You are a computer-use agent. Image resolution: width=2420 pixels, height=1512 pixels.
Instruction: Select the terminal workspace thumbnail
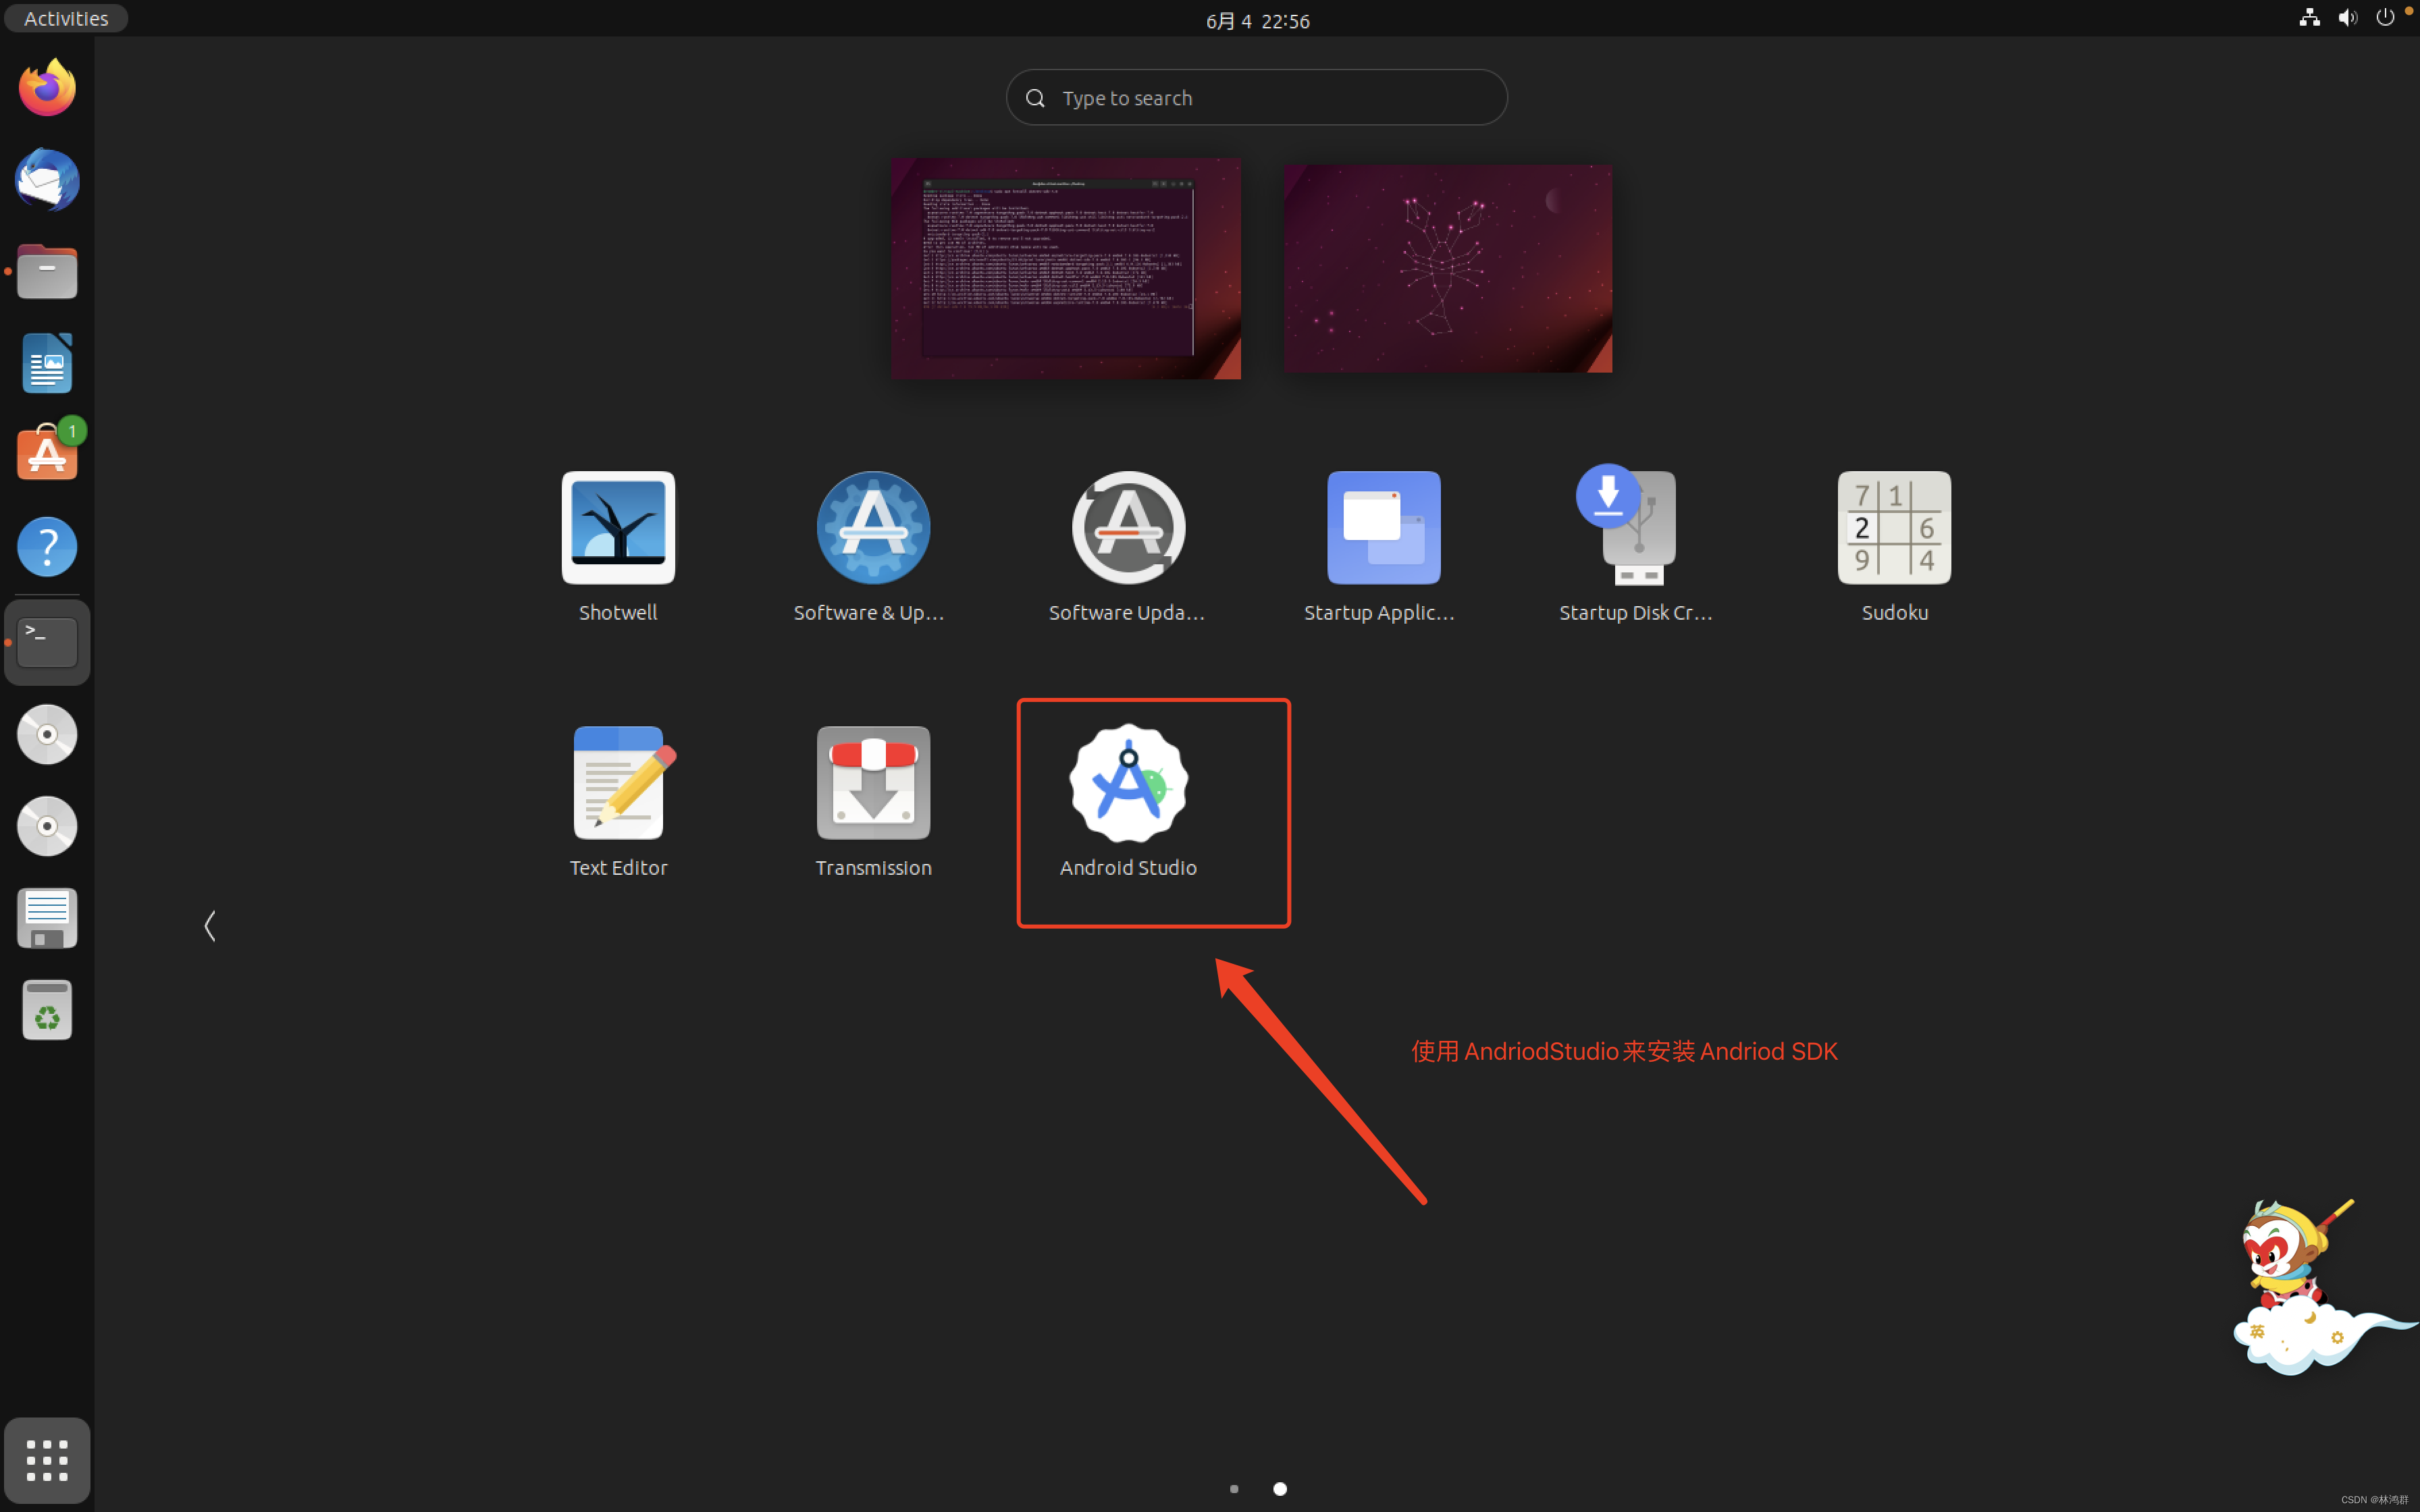point(1064,268)
